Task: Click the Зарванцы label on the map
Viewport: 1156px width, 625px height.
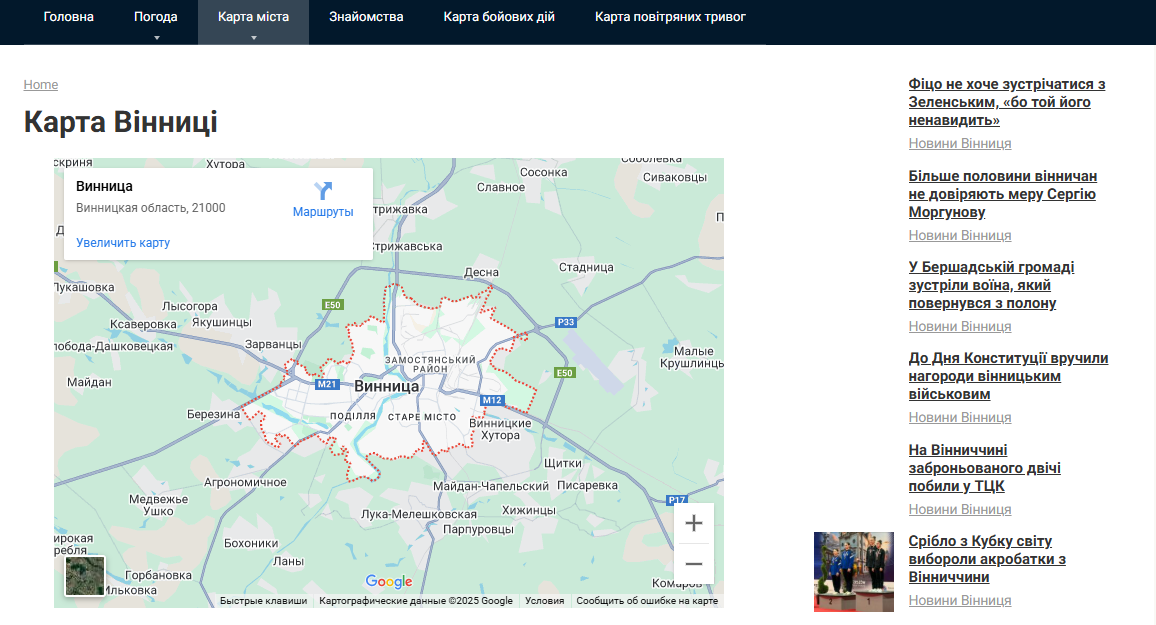Action: tap(273, 344)
